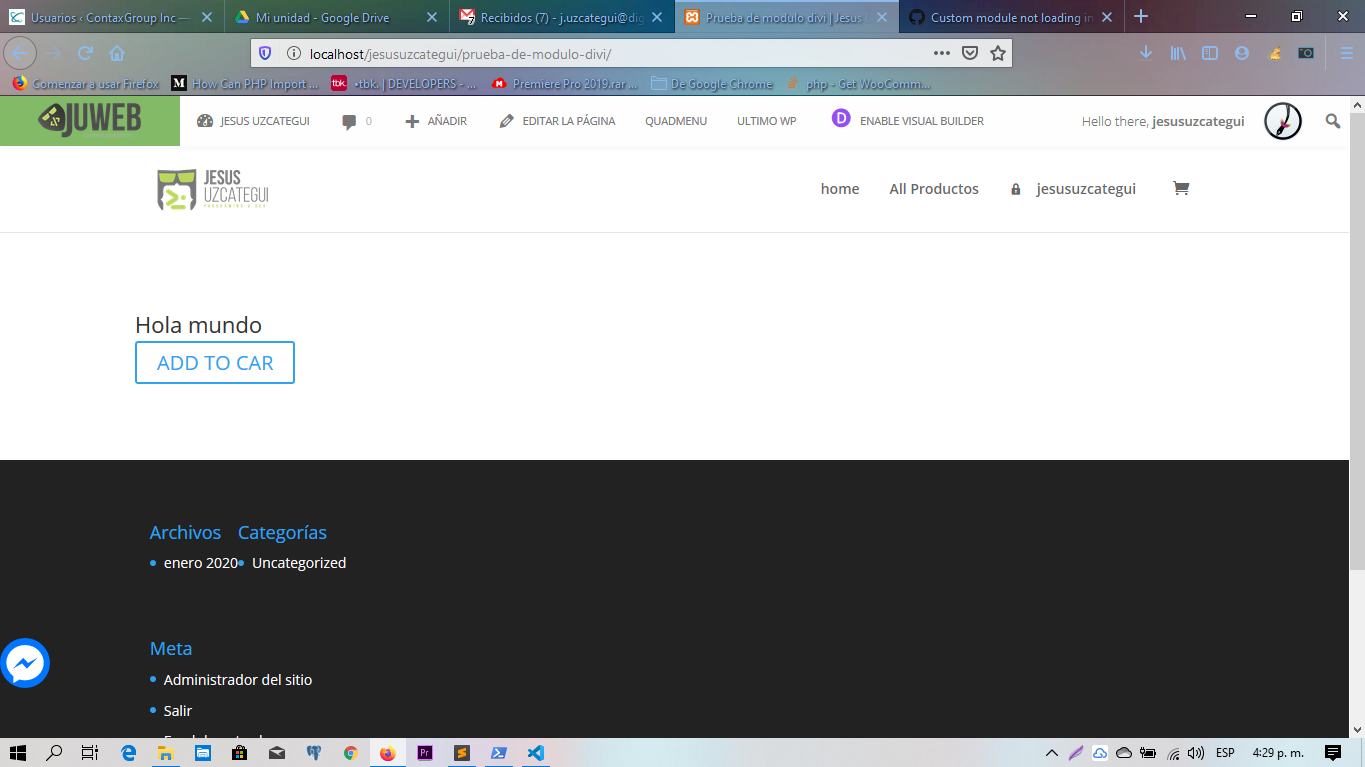Screen dimensions: 1365x767
Task: Click the padlock icon beside jesusuzcategui menu item
Action: [x=1015, y=189]
